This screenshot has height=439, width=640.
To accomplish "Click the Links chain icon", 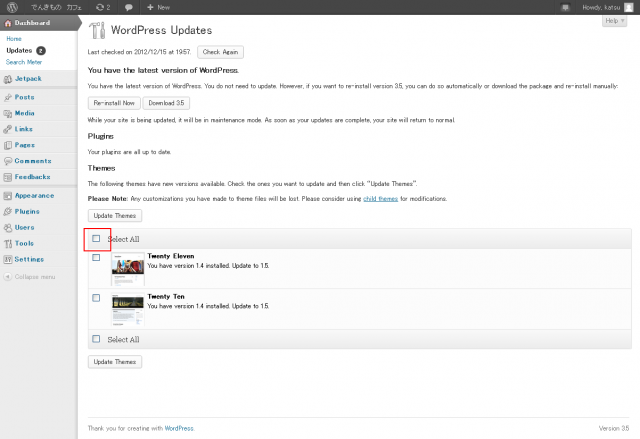I will pos(8,129).
